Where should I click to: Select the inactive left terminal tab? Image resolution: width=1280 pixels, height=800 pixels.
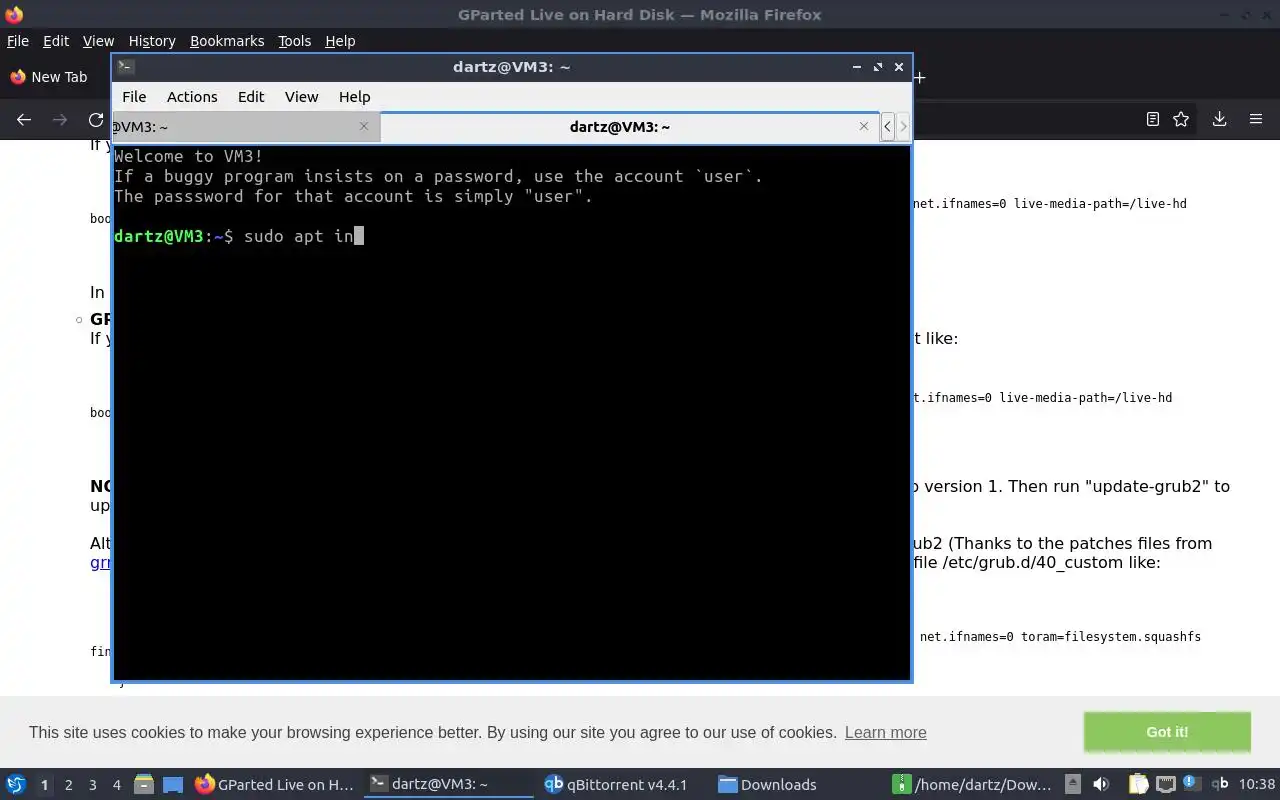coord(245,126)
